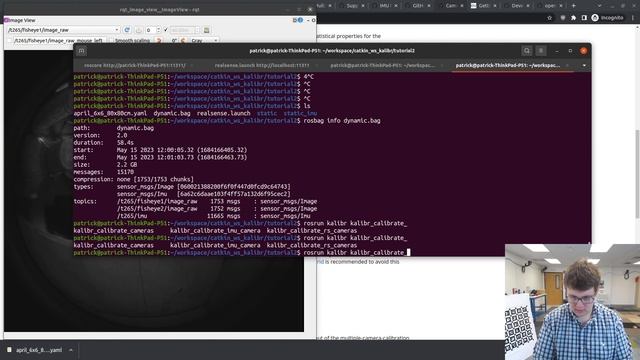Click the browser side panel icon

point(584,18)
